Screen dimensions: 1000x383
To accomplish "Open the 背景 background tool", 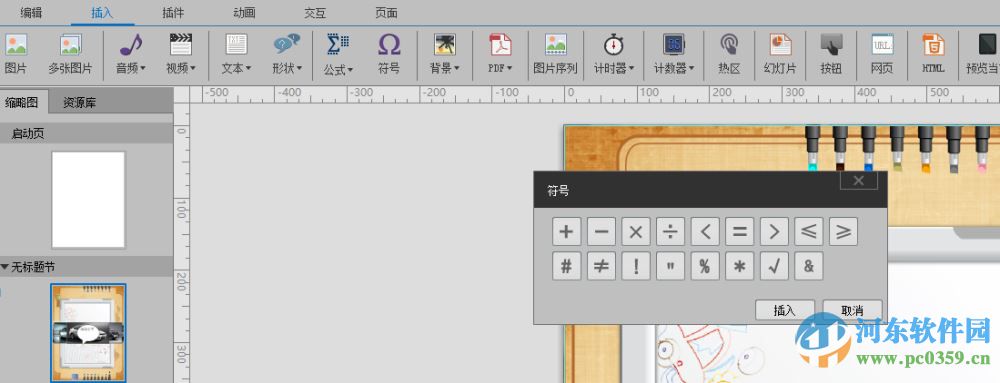I will coord(445,54).
